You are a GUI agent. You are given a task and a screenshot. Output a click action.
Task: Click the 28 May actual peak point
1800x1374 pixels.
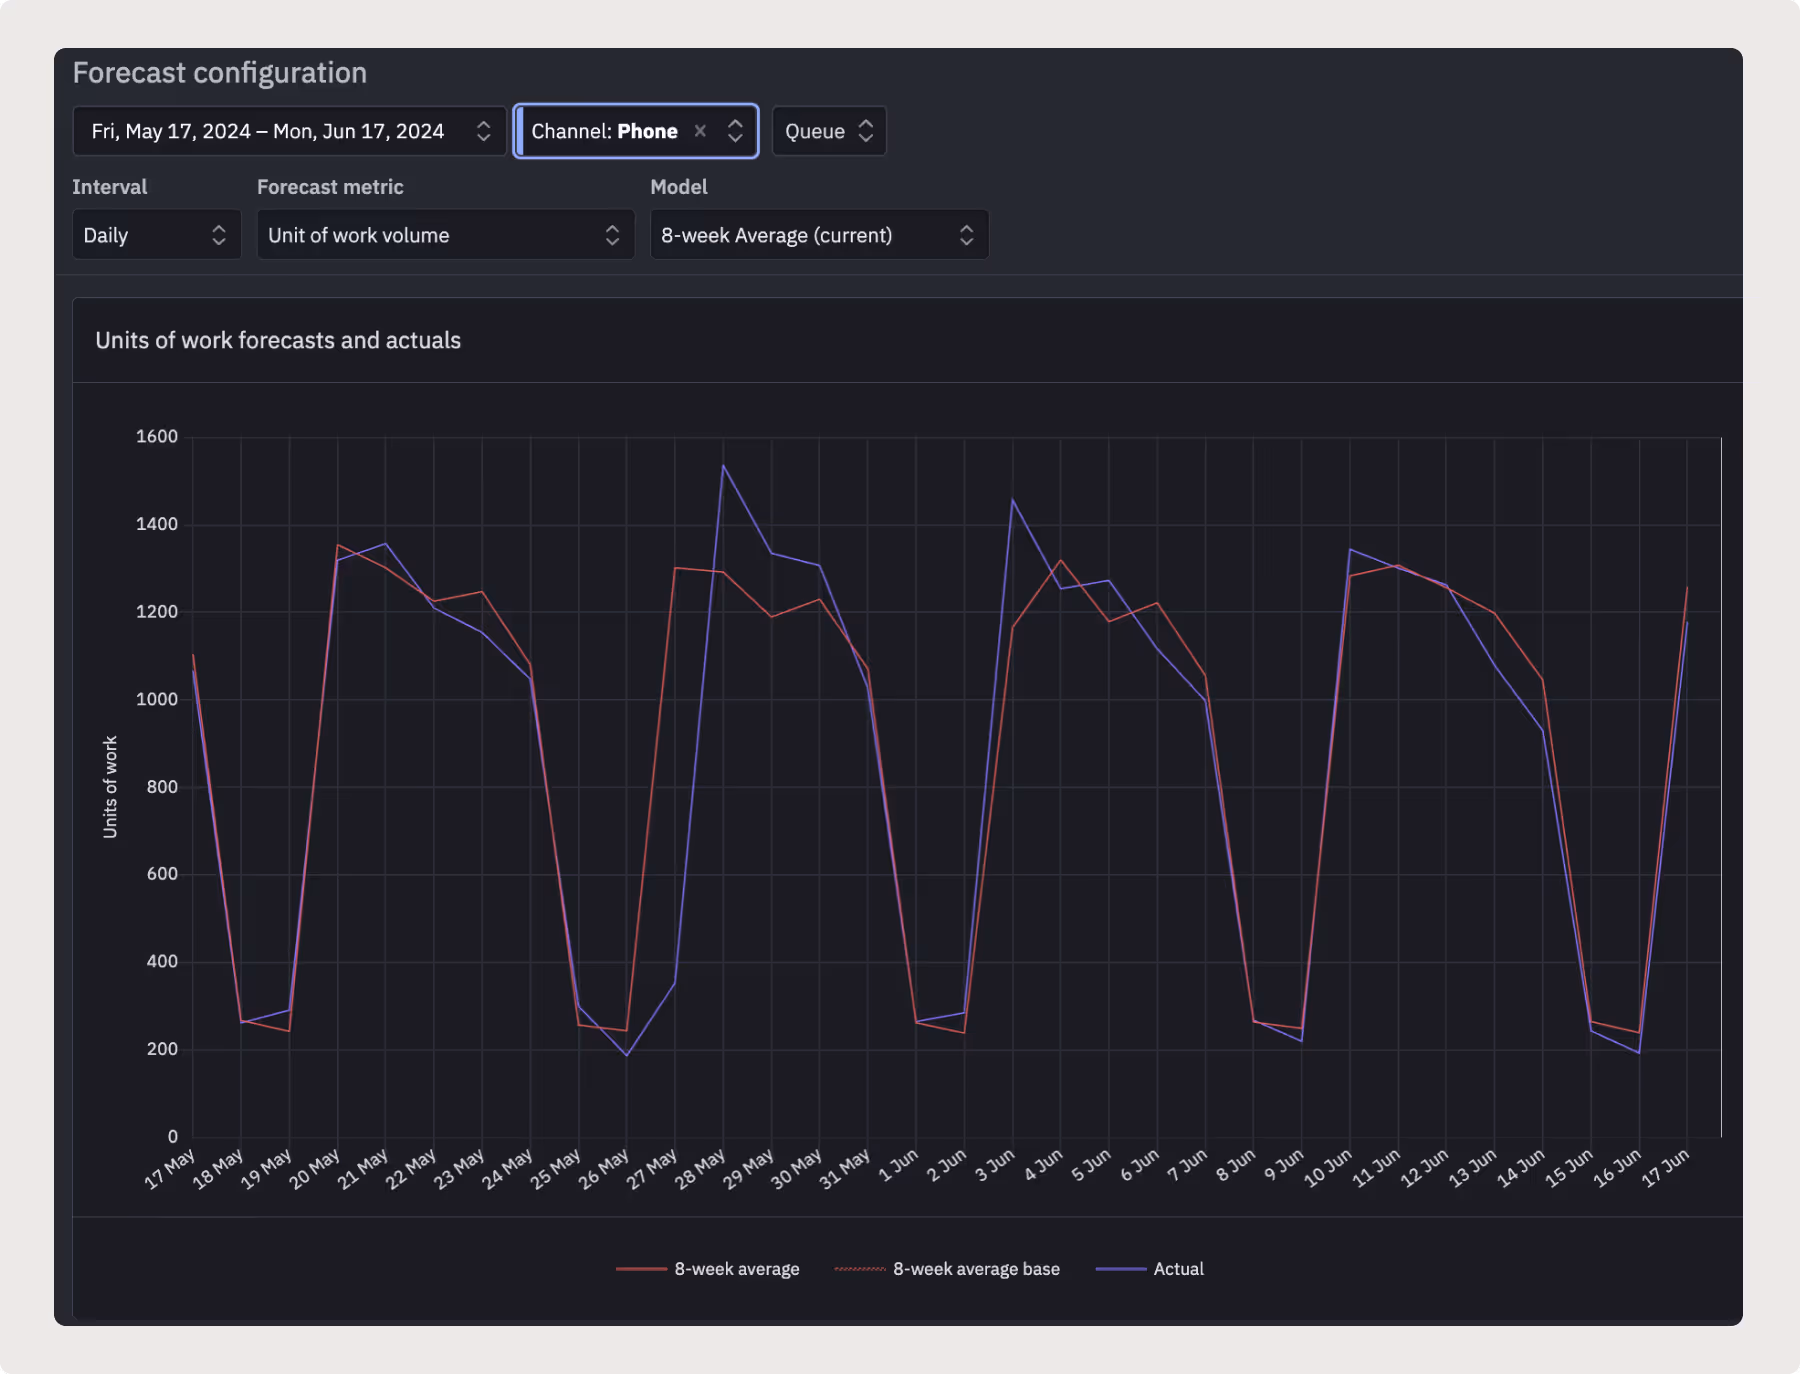pyautogui.click(x=723, y=465)
